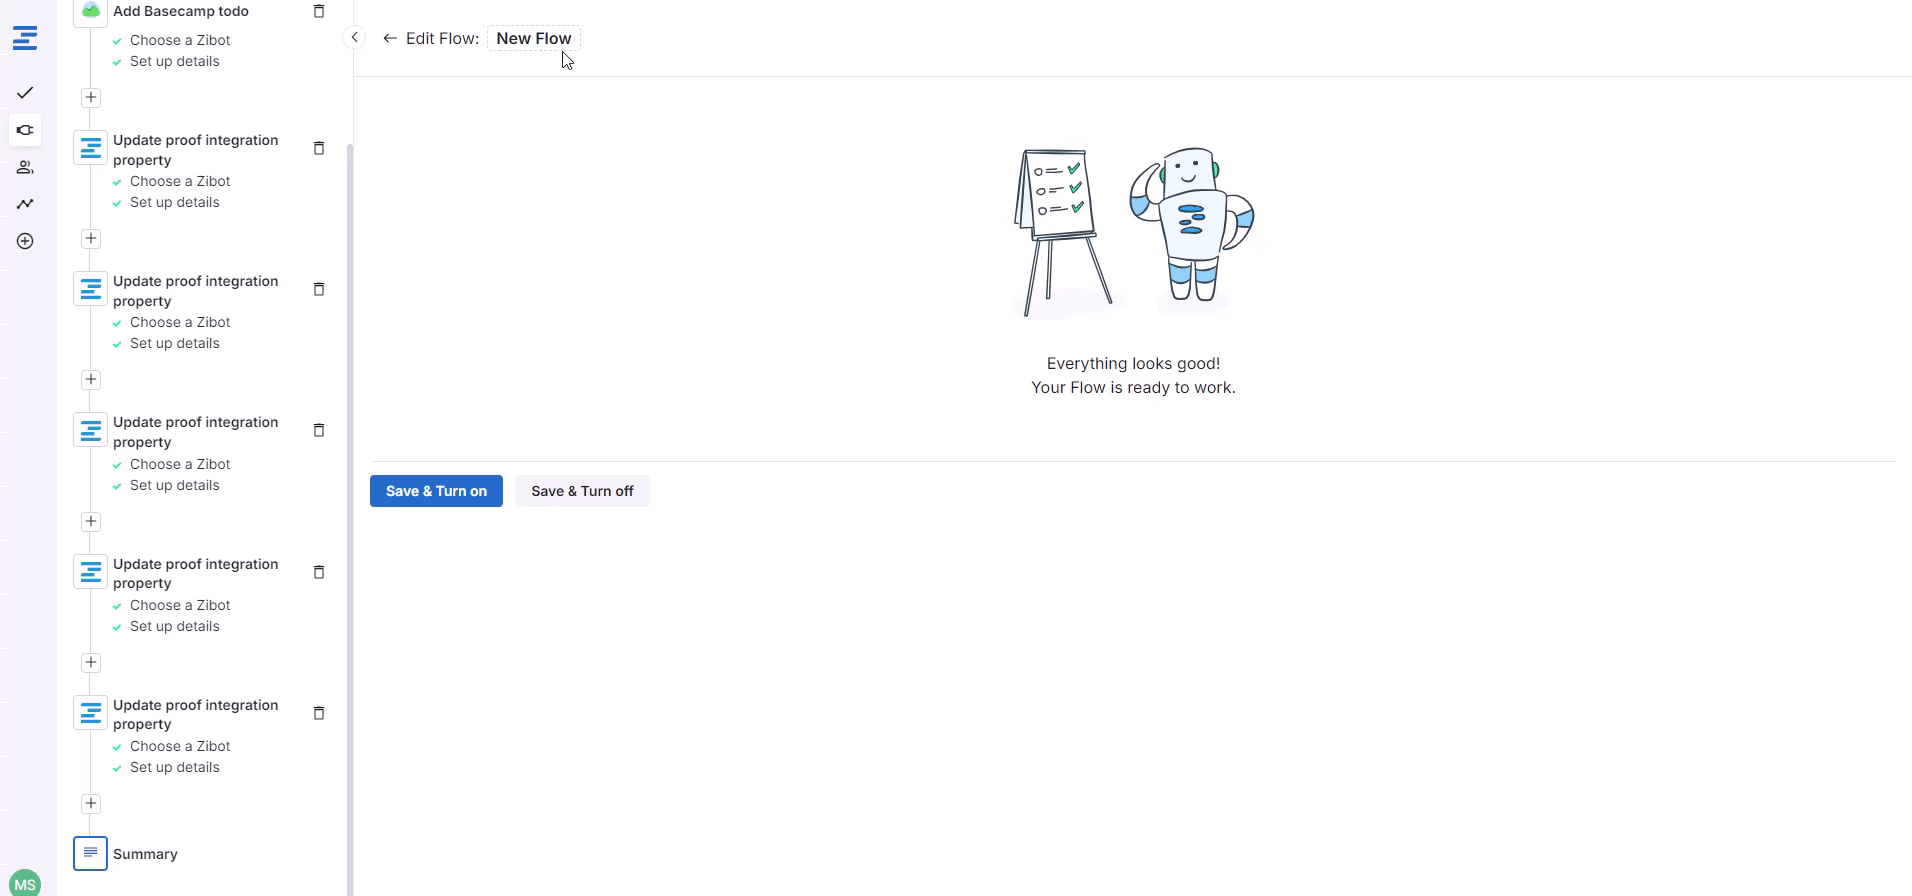
Task: Delete the Add Basecamp todo step
Action: tap(319, 11)
